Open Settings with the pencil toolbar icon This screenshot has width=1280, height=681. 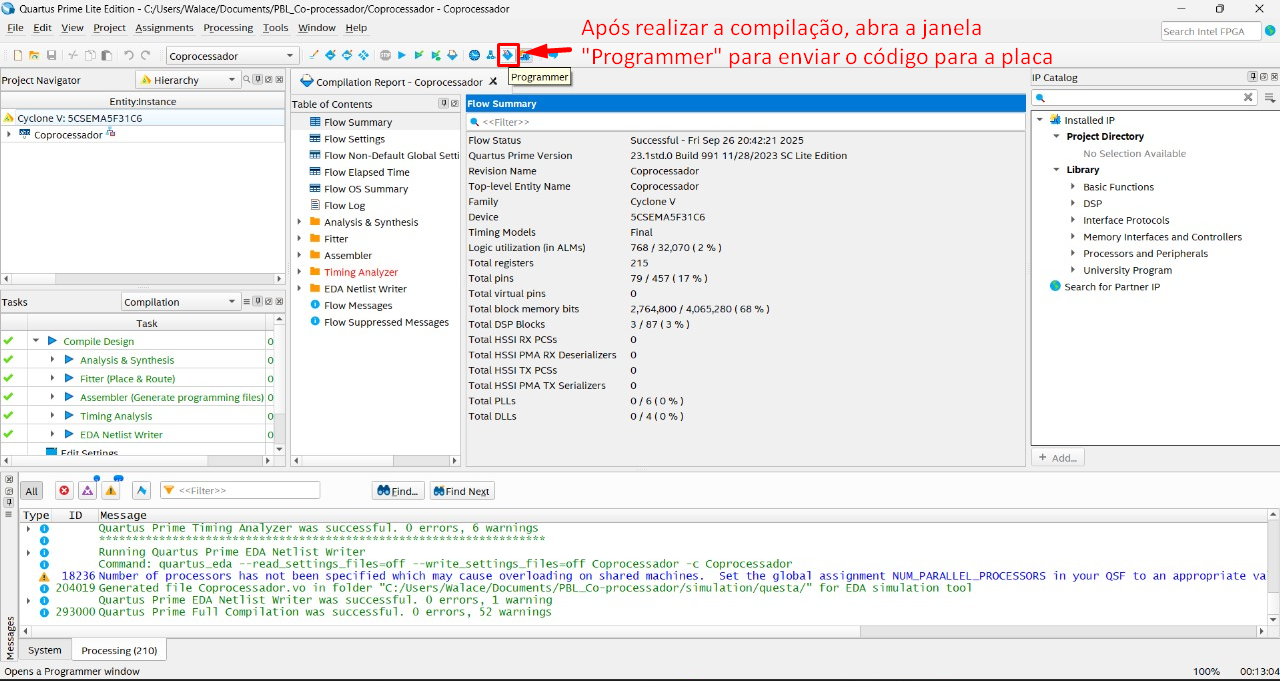[313, 55]
